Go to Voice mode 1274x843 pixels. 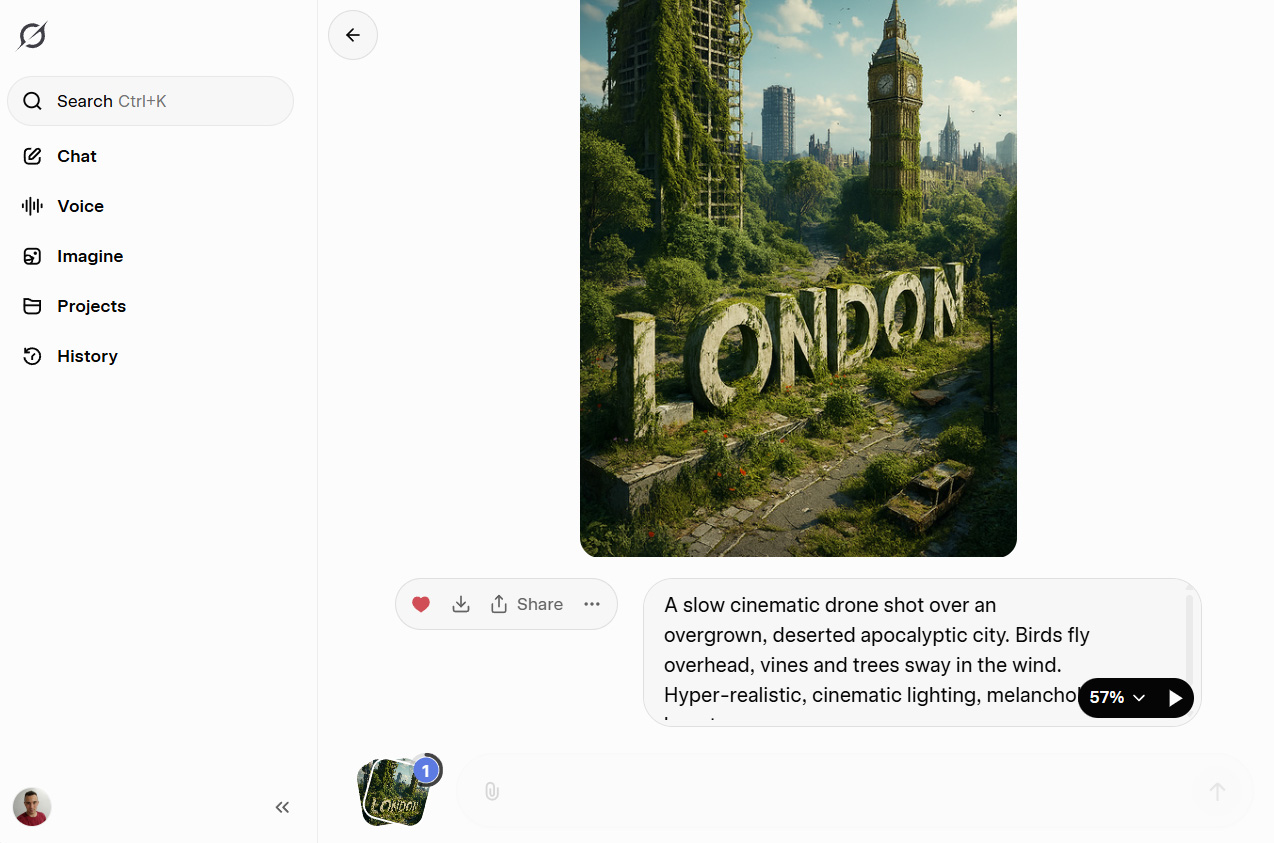pos(80,206)
